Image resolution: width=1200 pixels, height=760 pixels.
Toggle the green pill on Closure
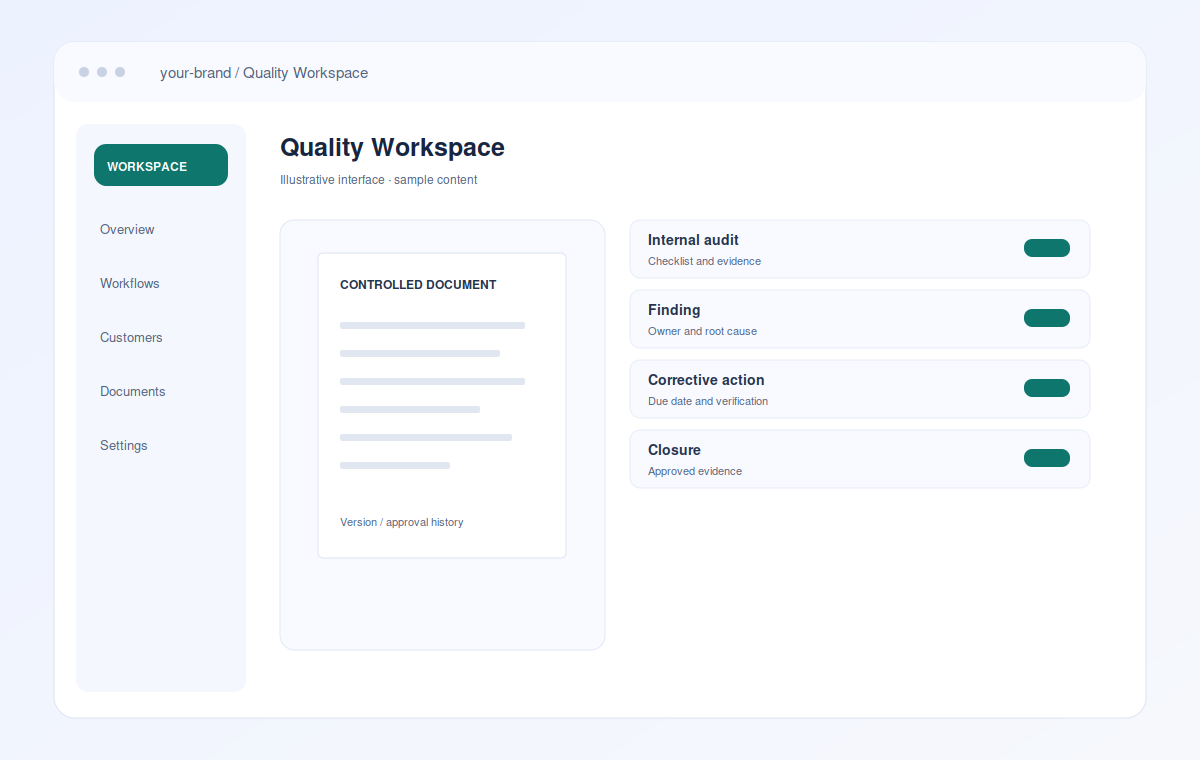1047,458
